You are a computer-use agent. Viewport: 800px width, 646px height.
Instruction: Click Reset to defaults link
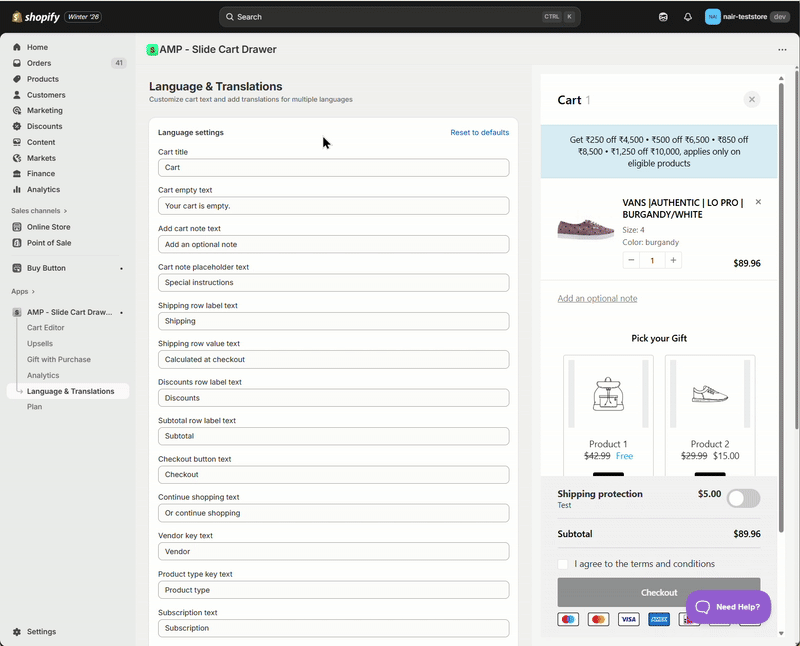pyautogui.click(x=480, y=132)
